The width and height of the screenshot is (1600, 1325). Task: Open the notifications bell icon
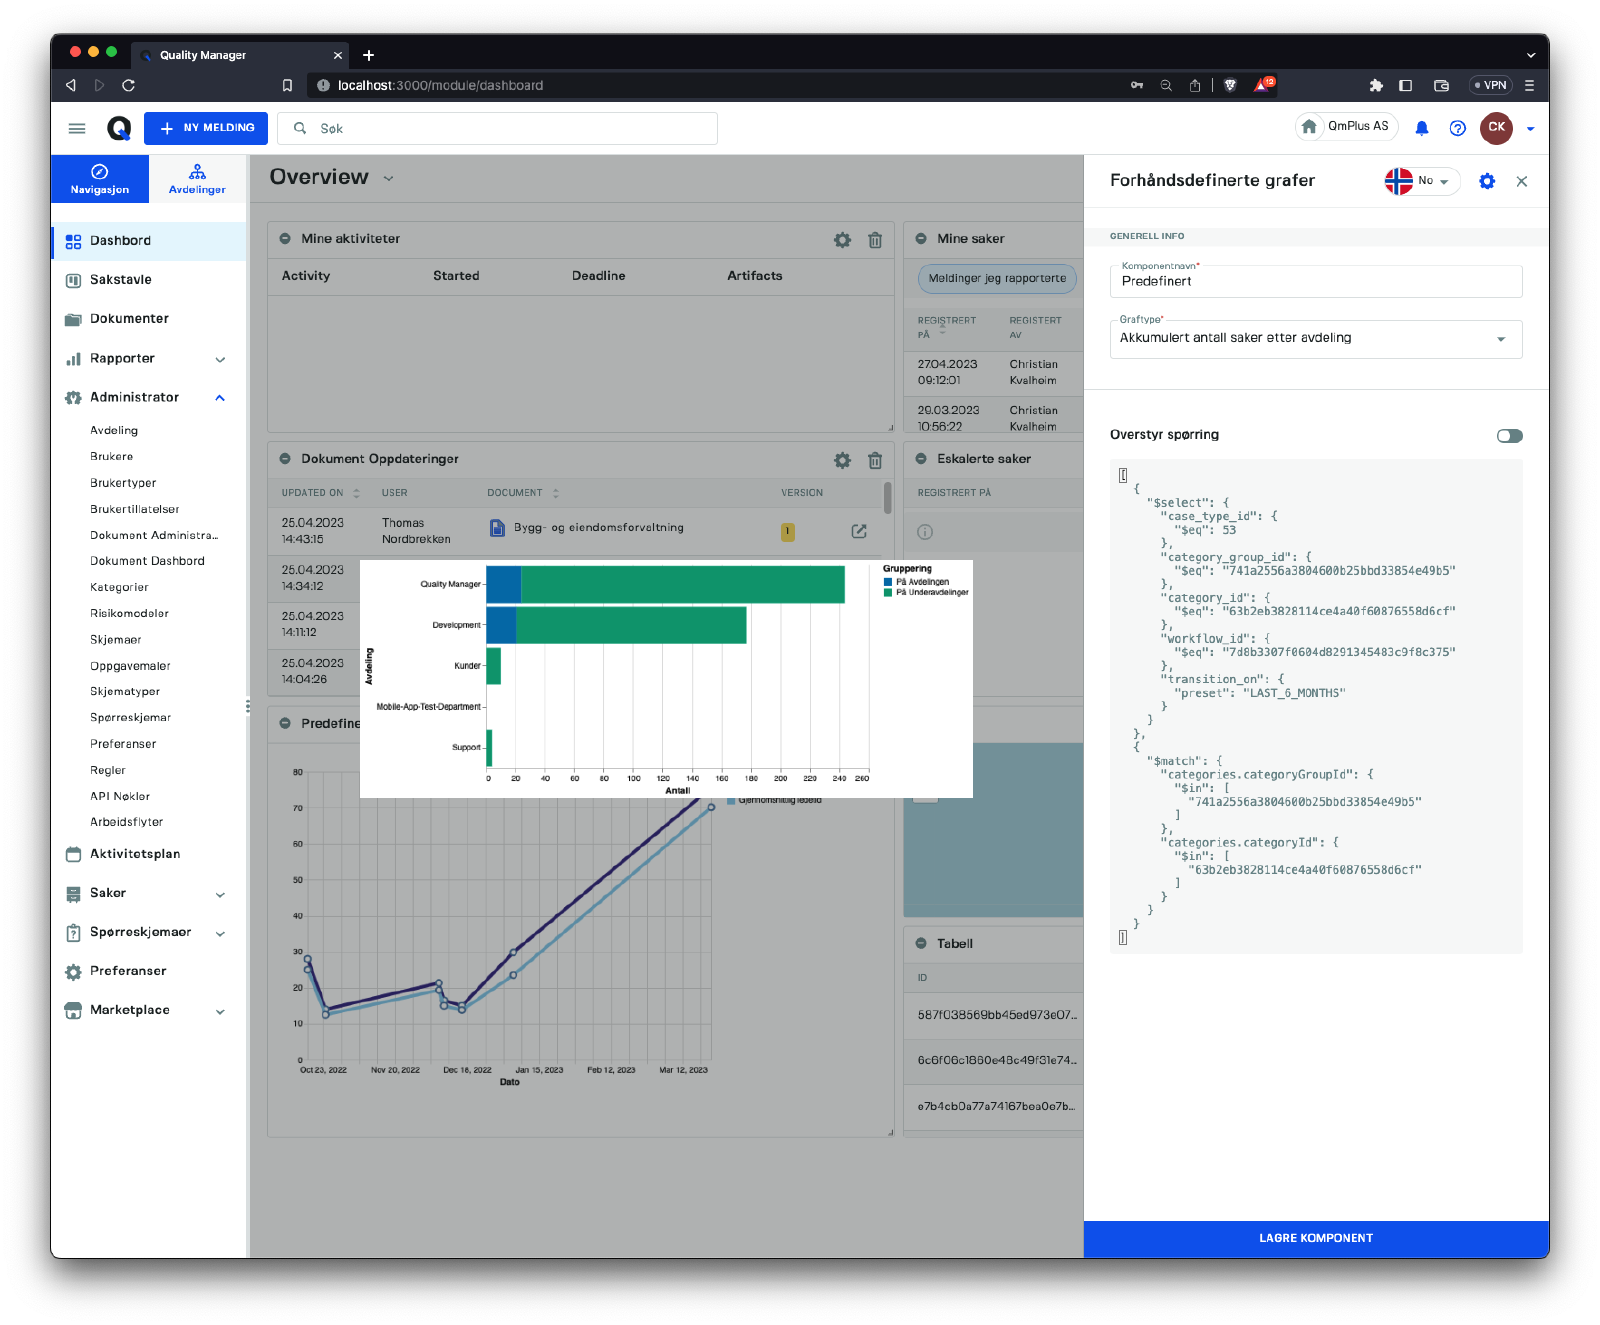(1421, 128)
